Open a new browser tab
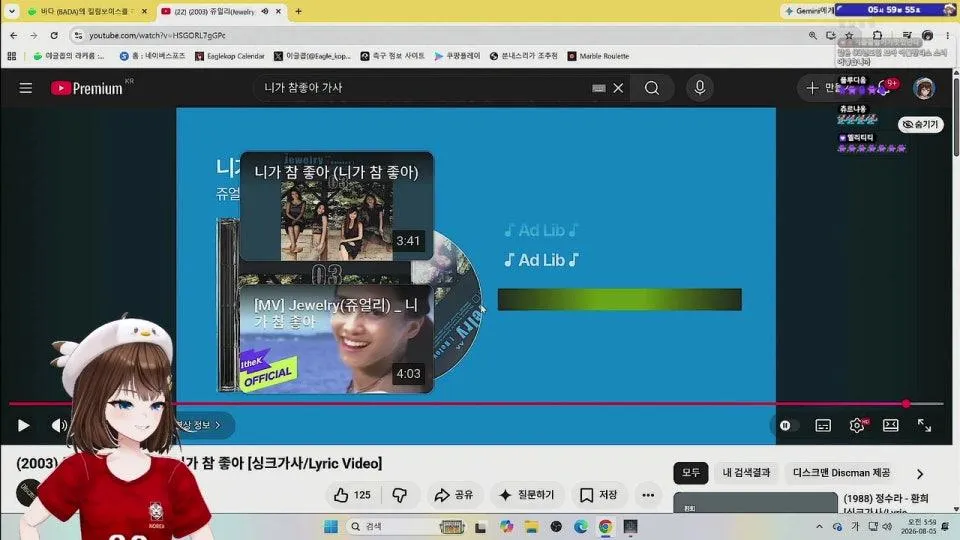Image resolution: width=960 pixels, height=540 pixels. pos(298,11)
